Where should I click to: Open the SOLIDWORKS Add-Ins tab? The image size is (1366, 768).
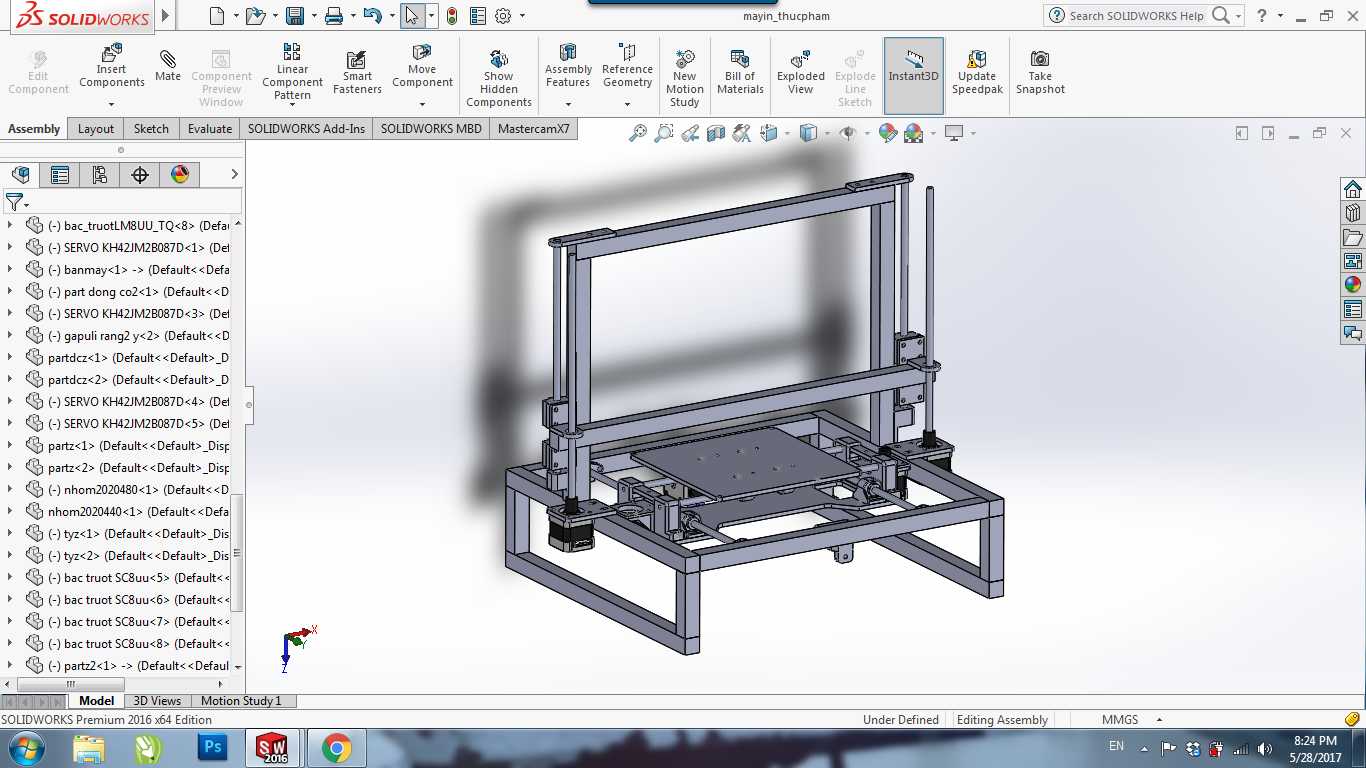pyautogui.click(x=306, y=129)
